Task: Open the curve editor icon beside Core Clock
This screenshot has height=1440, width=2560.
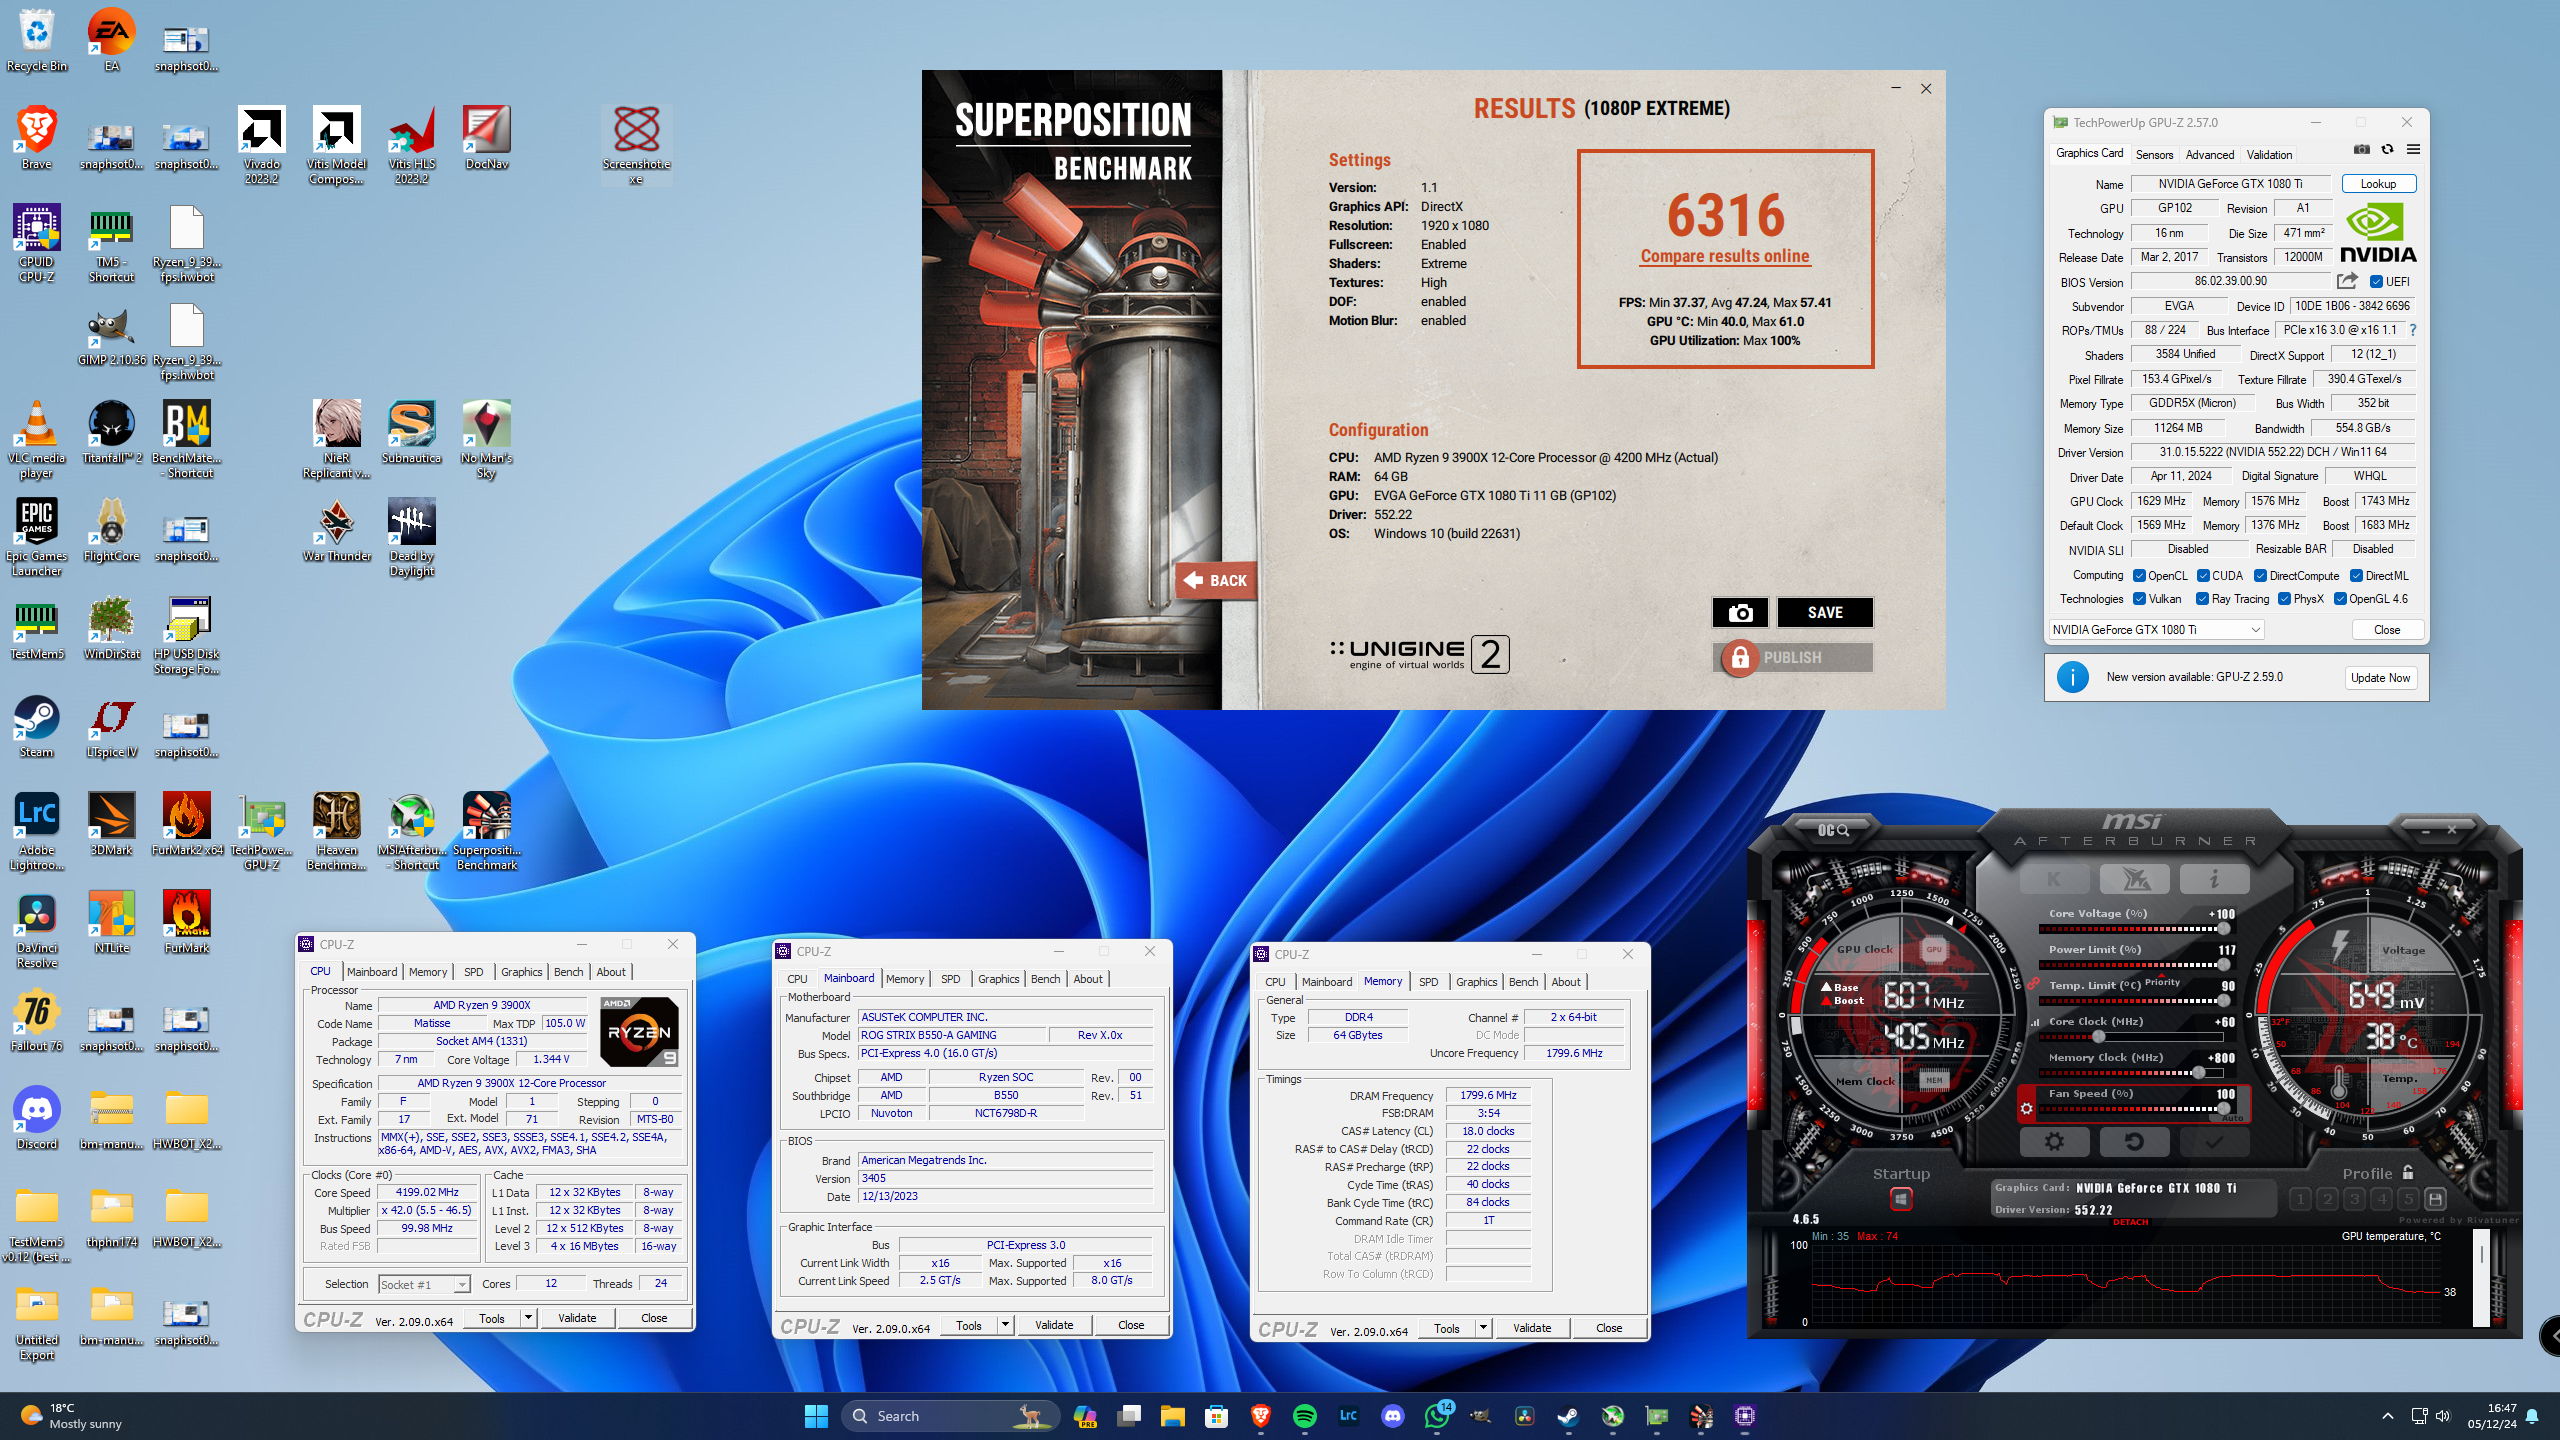Action: coord(2034,1022)
